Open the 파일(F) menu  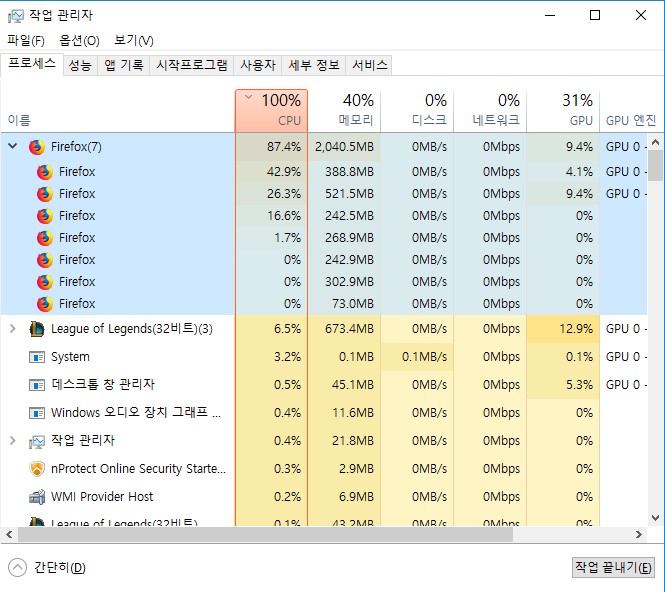[x=26, y=40]
